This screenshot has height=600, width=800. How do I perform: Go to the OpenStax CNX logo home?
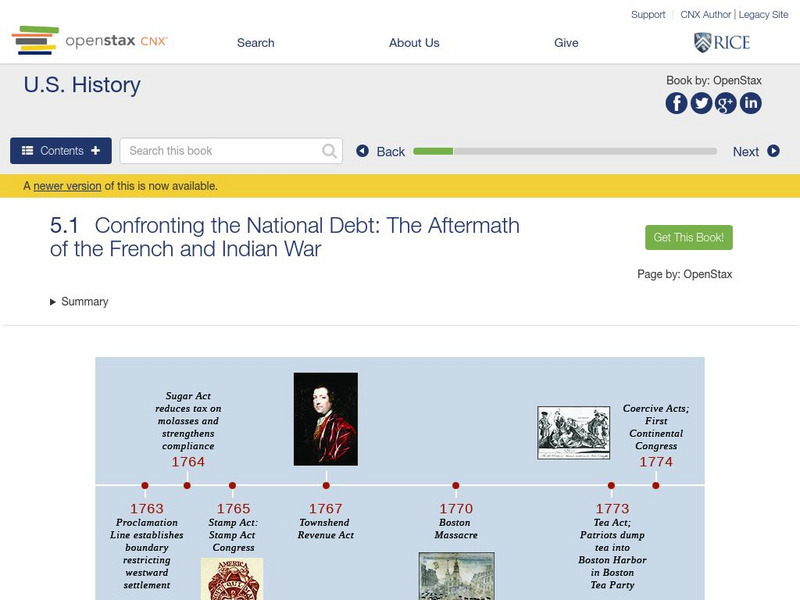90,41
